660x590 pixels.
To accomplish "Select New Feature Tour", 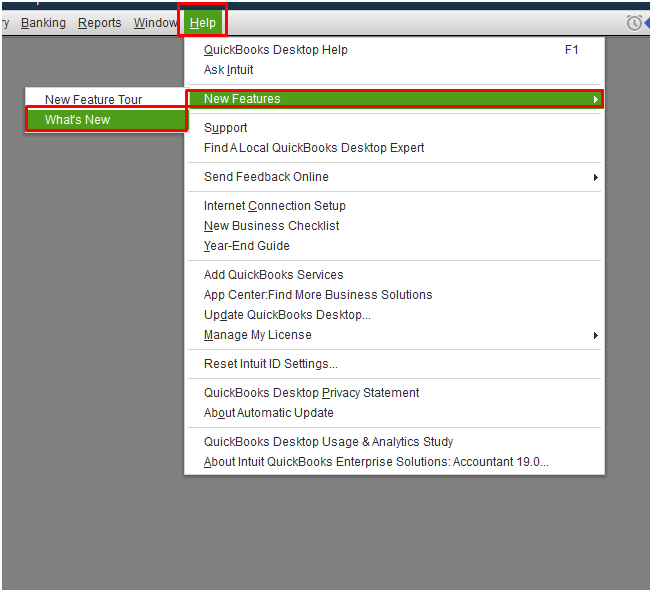I will tap(106, 99).
